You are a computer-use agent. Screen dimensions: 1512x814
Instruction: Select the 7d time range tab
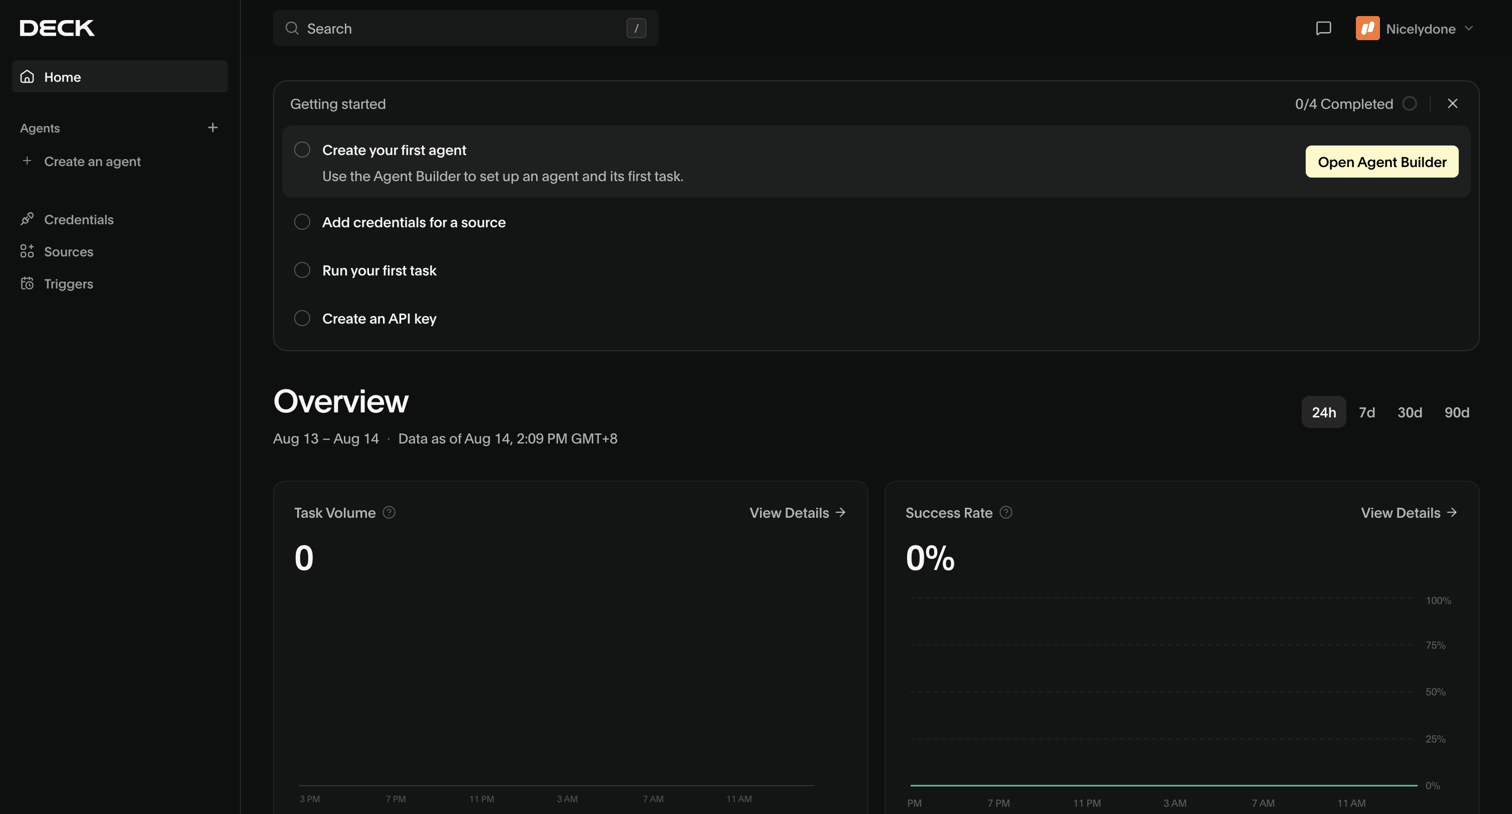pyautogui.click(x=1367, y=412)
